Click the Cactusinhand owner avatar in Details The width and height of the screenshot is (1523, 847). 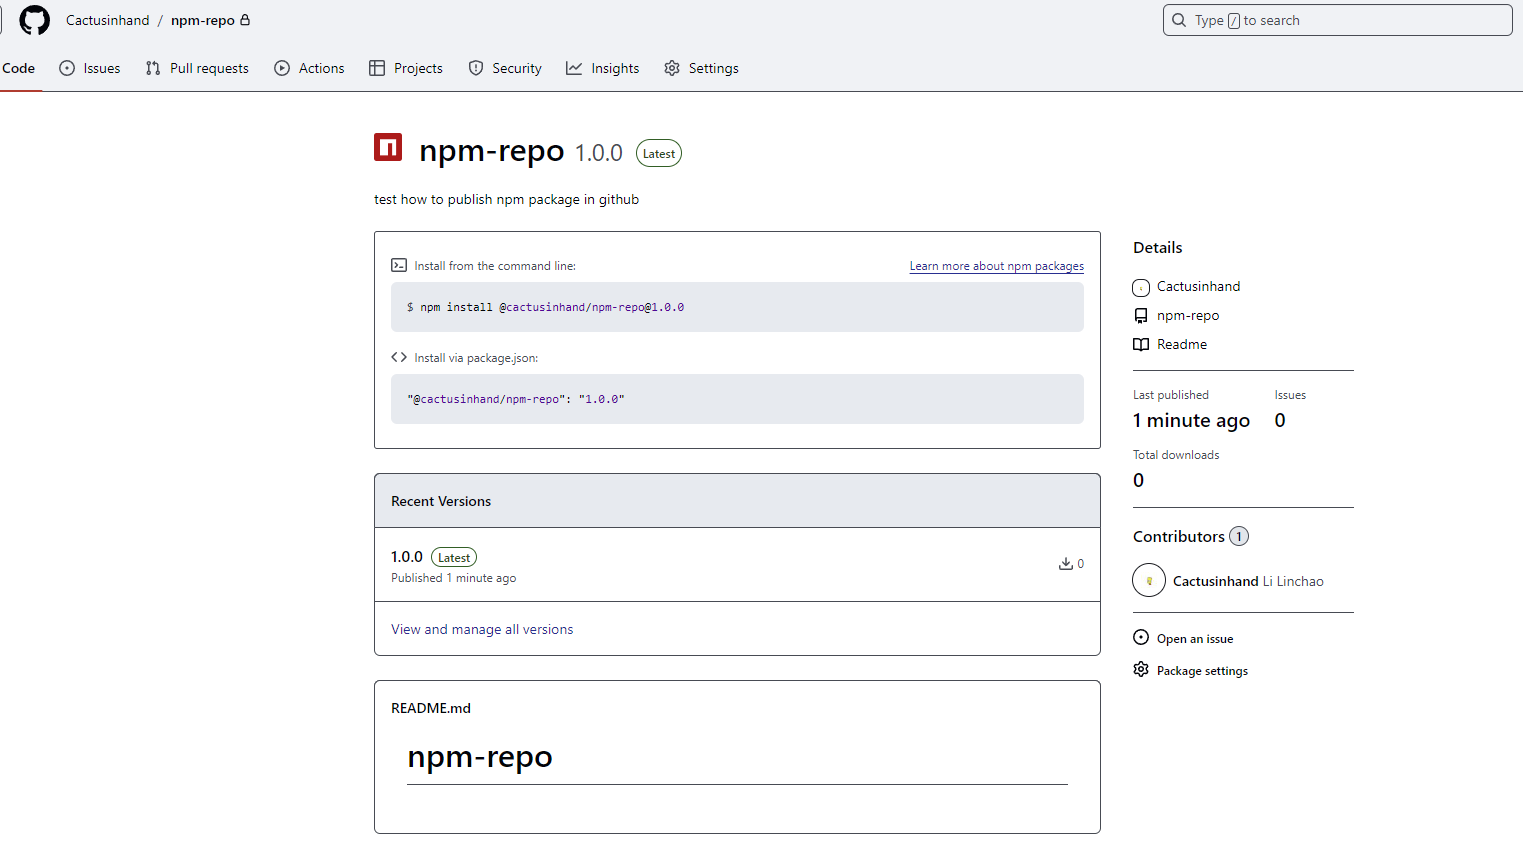pos(1141,288)
